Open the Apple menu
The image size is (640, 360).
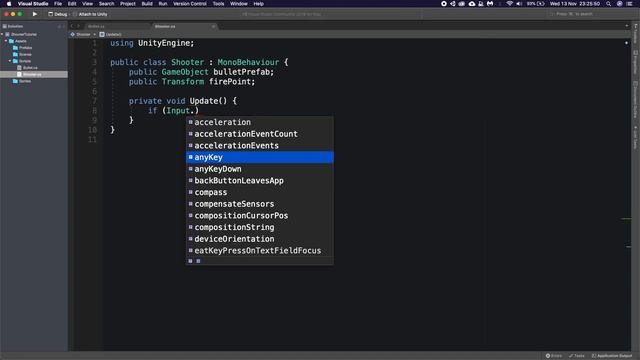pyautogui.click(x=9, y=4)
